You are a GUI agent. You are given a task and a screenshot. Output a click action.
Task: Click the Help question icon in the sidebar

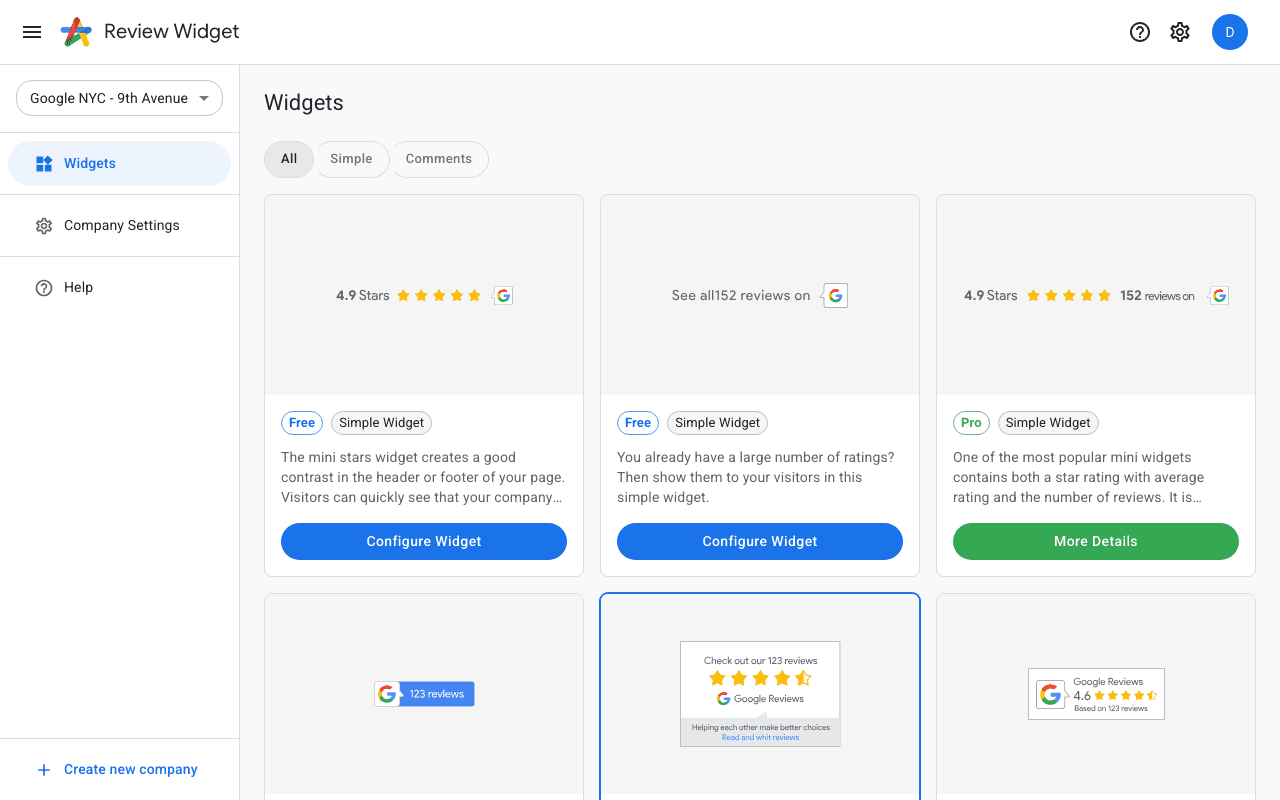pos(44,287)
